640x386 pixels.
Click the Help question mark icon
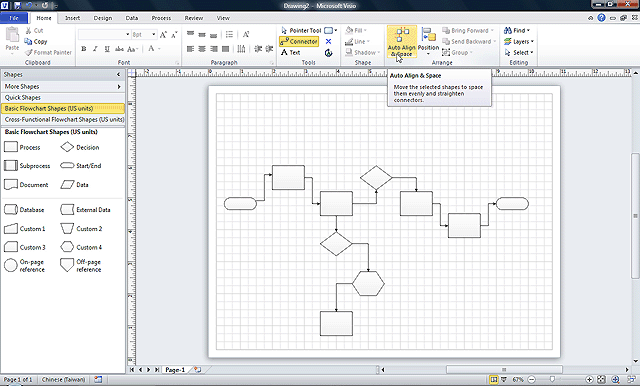pyautogui.click(x=601, y=18)
